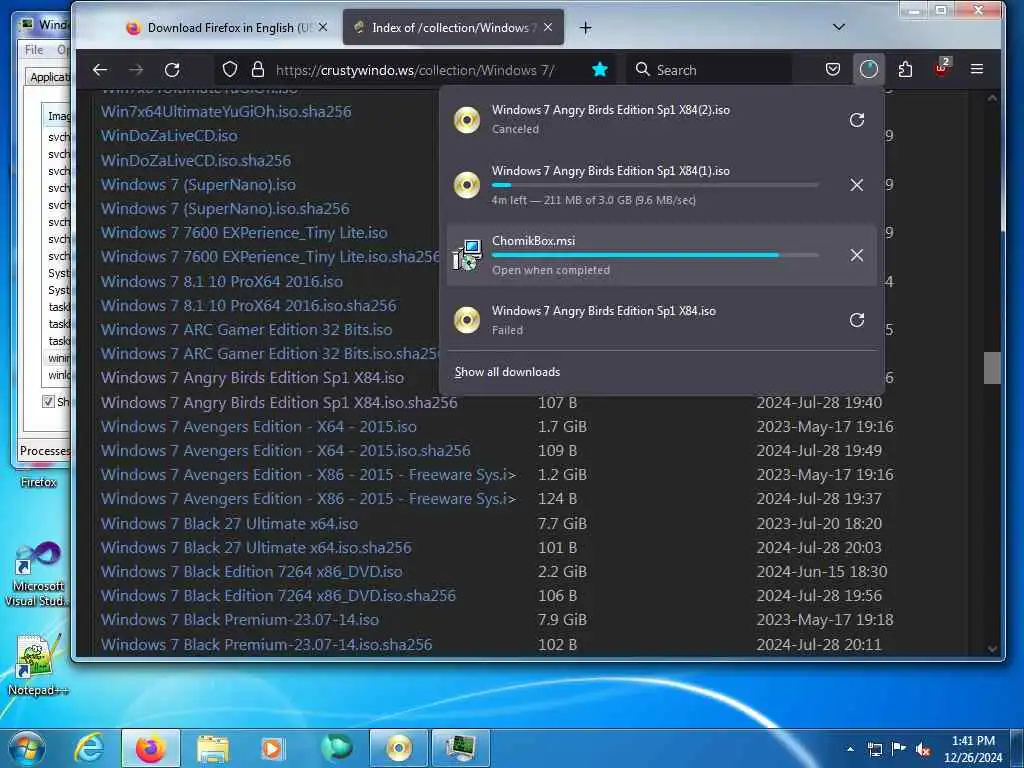Open Windows 7 Black Premium-23.07-14.iso link

tap(240, 620)
